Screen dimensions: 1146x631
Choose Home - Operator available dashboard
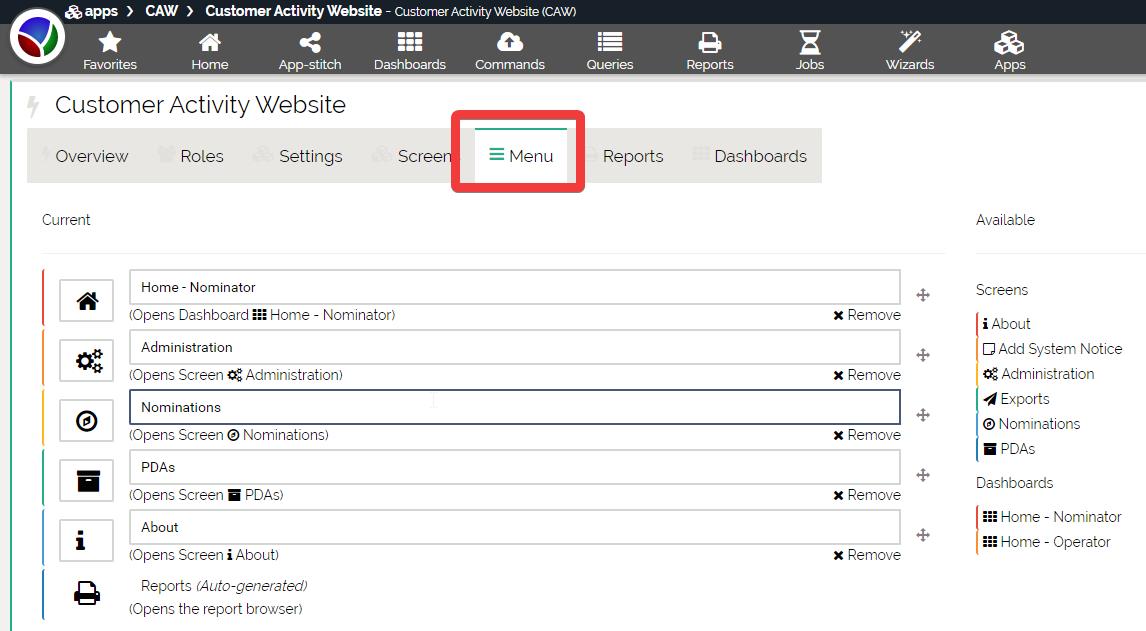[x=1055, y=542]
